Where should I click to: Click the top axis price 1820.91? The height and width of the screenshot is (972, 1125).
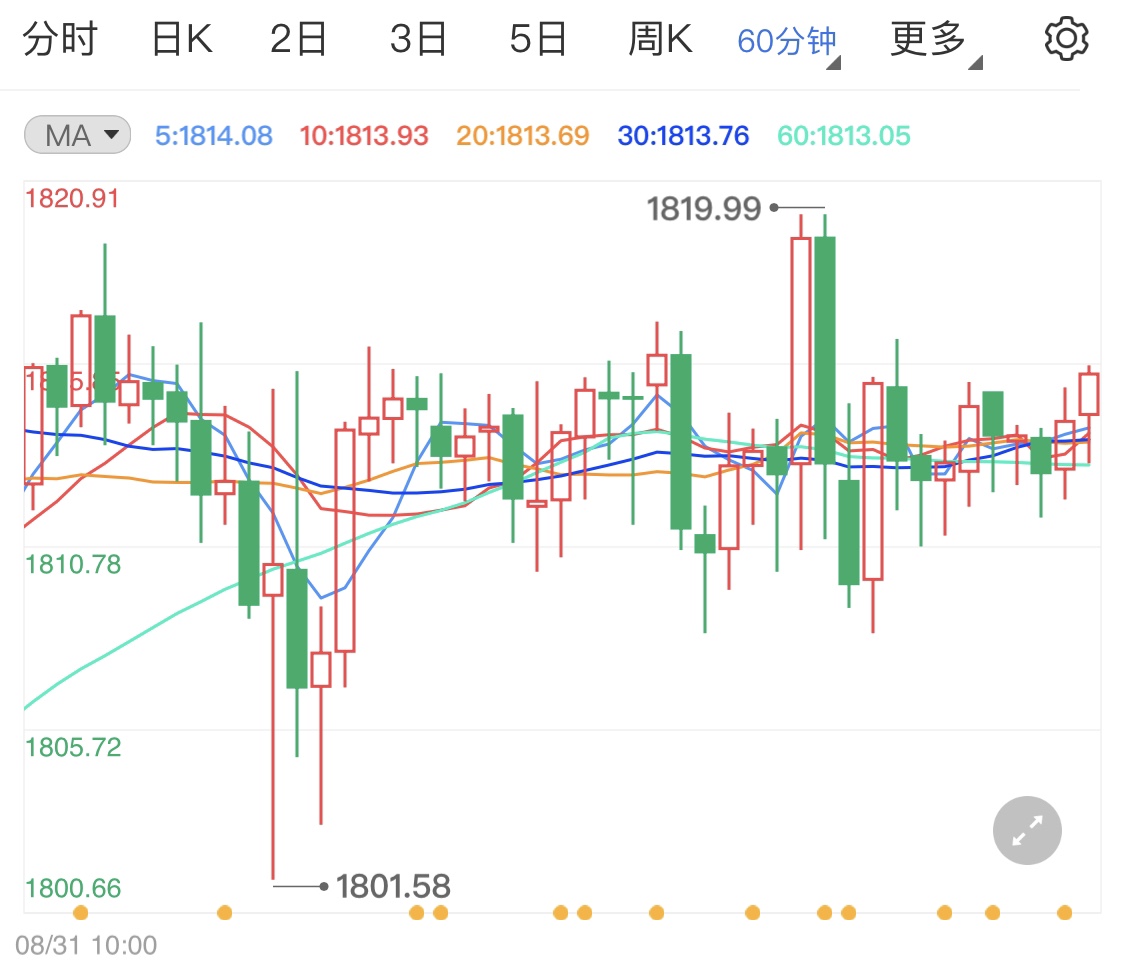pos(72,198)
